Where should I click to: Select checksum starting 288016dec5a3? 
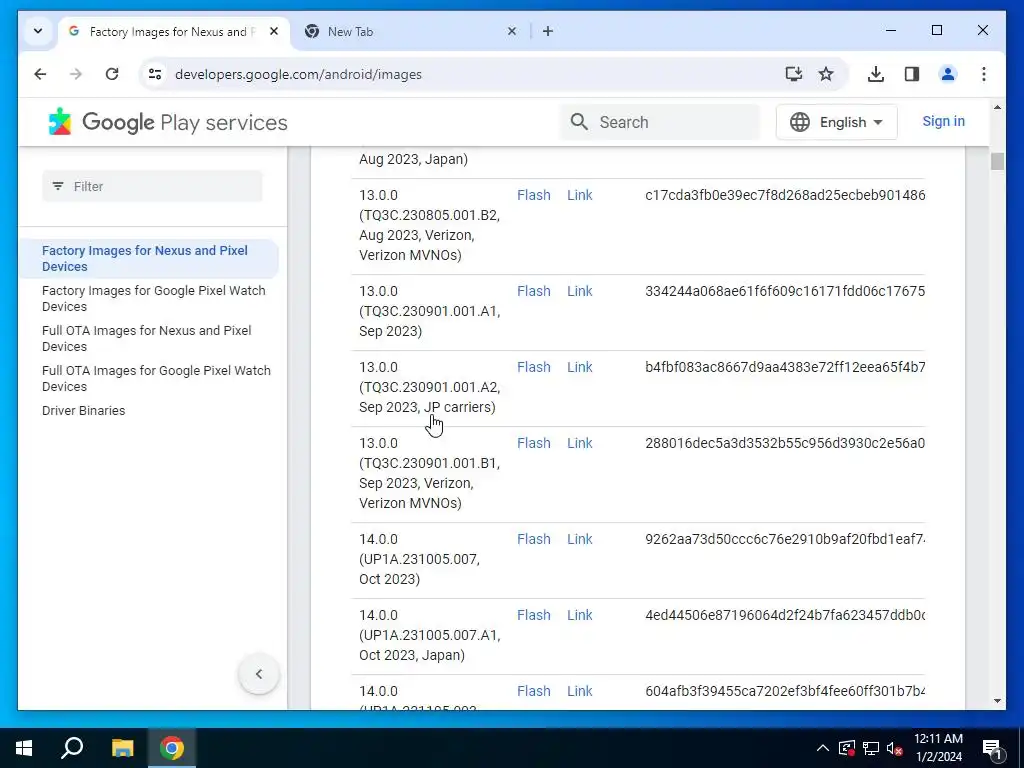(x=785, y=443)
